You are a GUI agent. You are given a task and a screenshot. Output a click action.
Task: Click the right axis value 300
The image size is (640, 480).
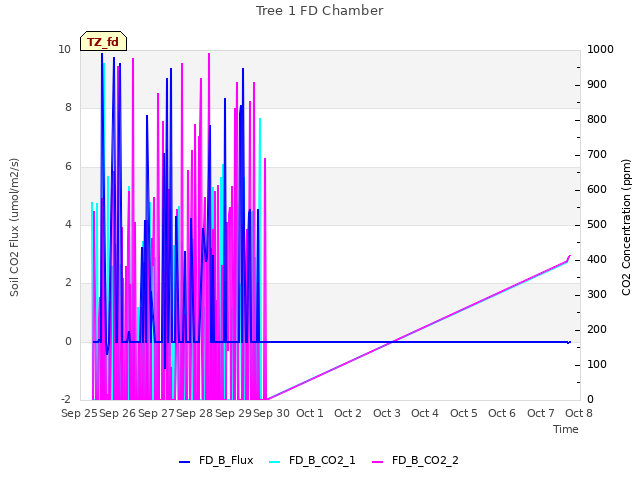[x=597, y=295]
